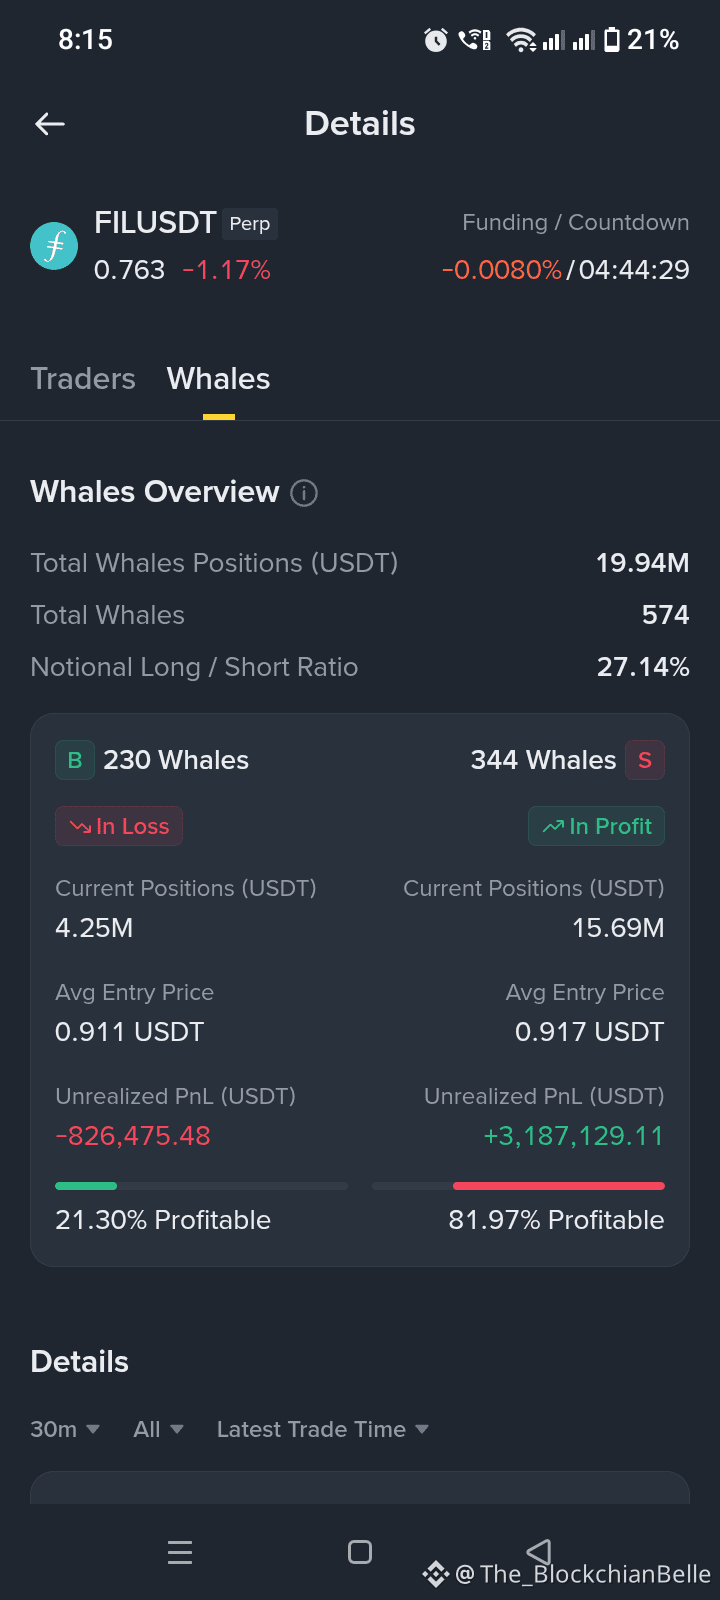Tap the Android back triangle icon

pyautogui.click(x=539, y=1552)
